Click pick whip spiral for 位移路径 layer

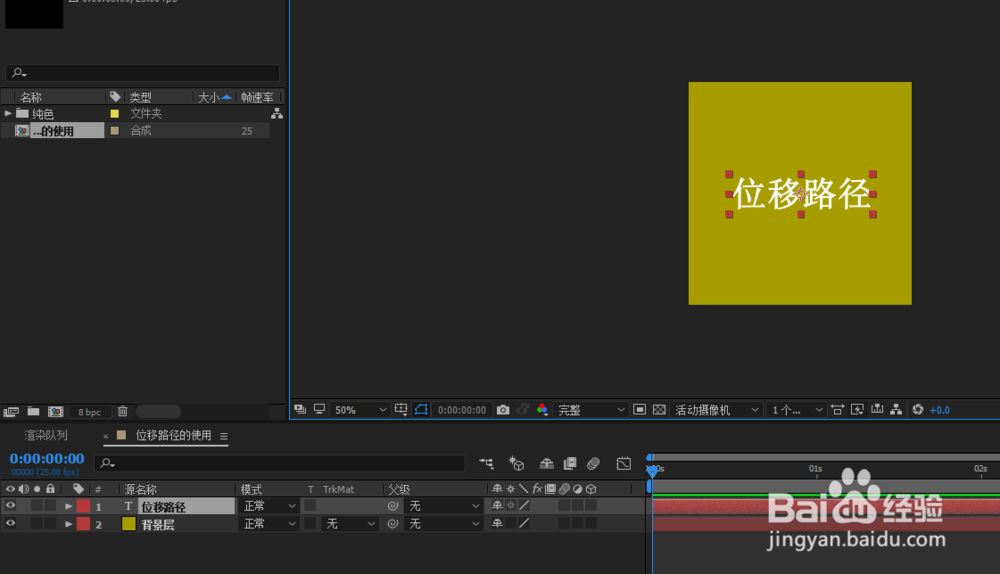pos(393,506)
